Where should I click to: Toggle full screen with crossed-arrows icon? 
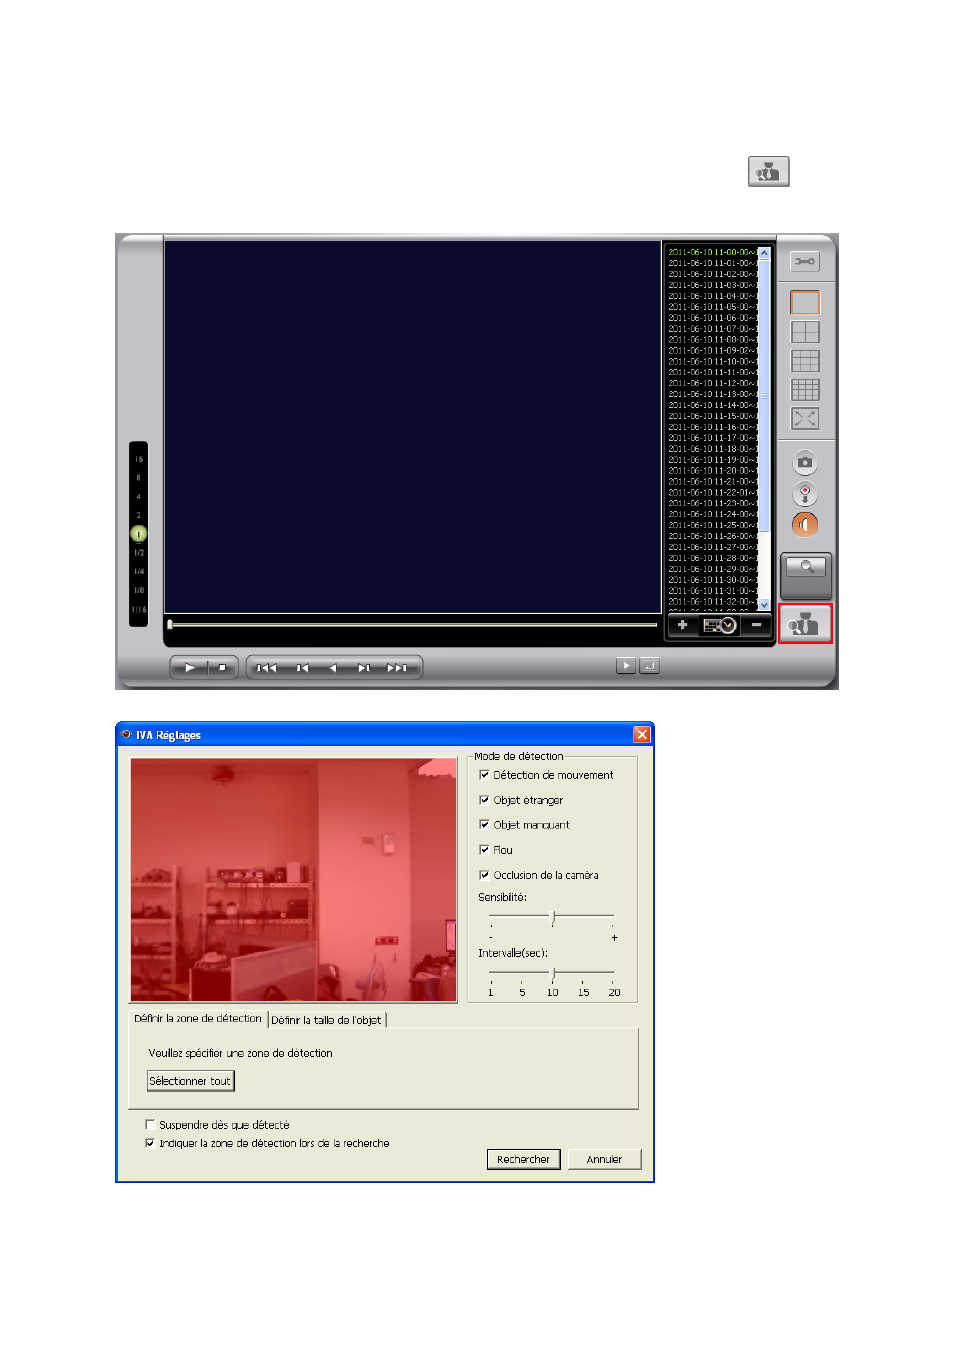pos(805,419)
